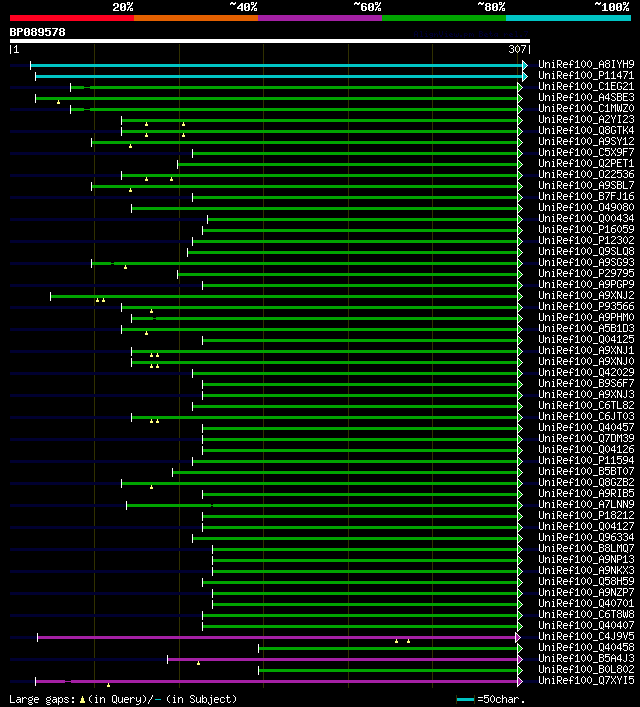Open the hit label UniRef100_P12302

pos(586,240)
